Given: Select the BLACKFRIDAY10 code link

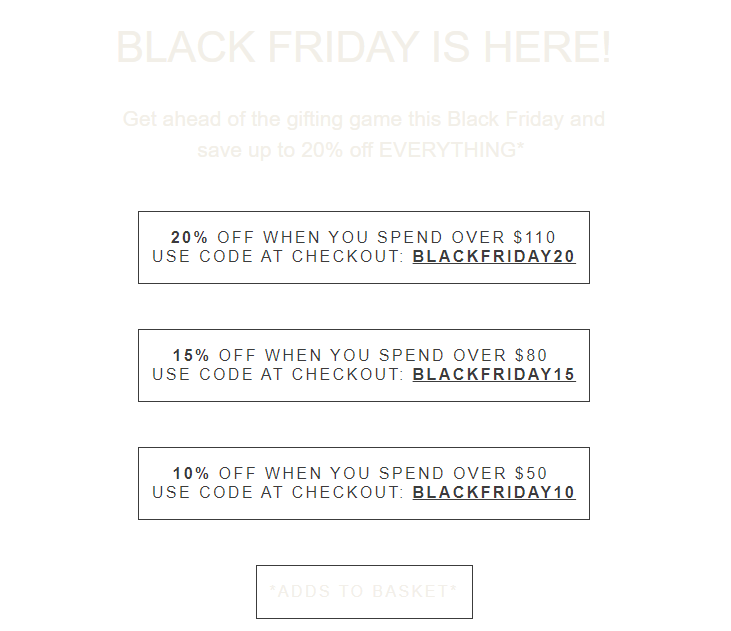Looking at the screenshot, I should 494,492.
